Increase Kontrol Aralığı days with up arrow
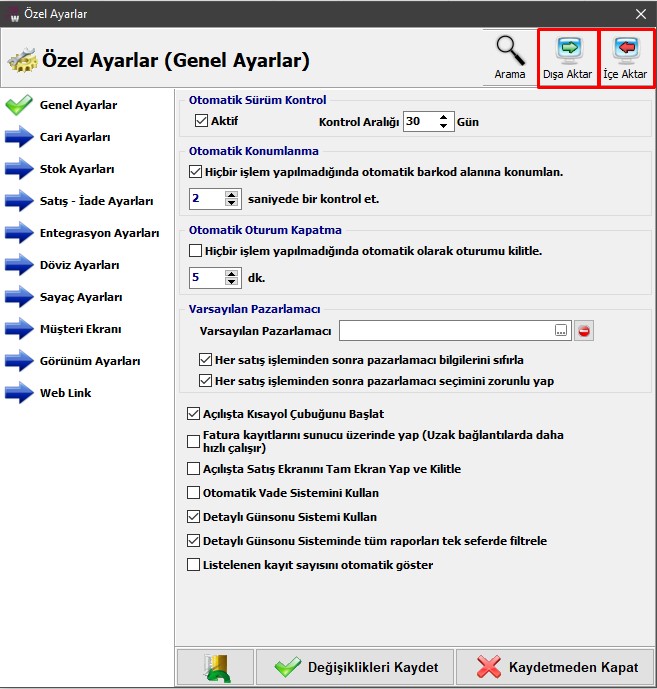The image size is (657, 689). tap(443, 117)
